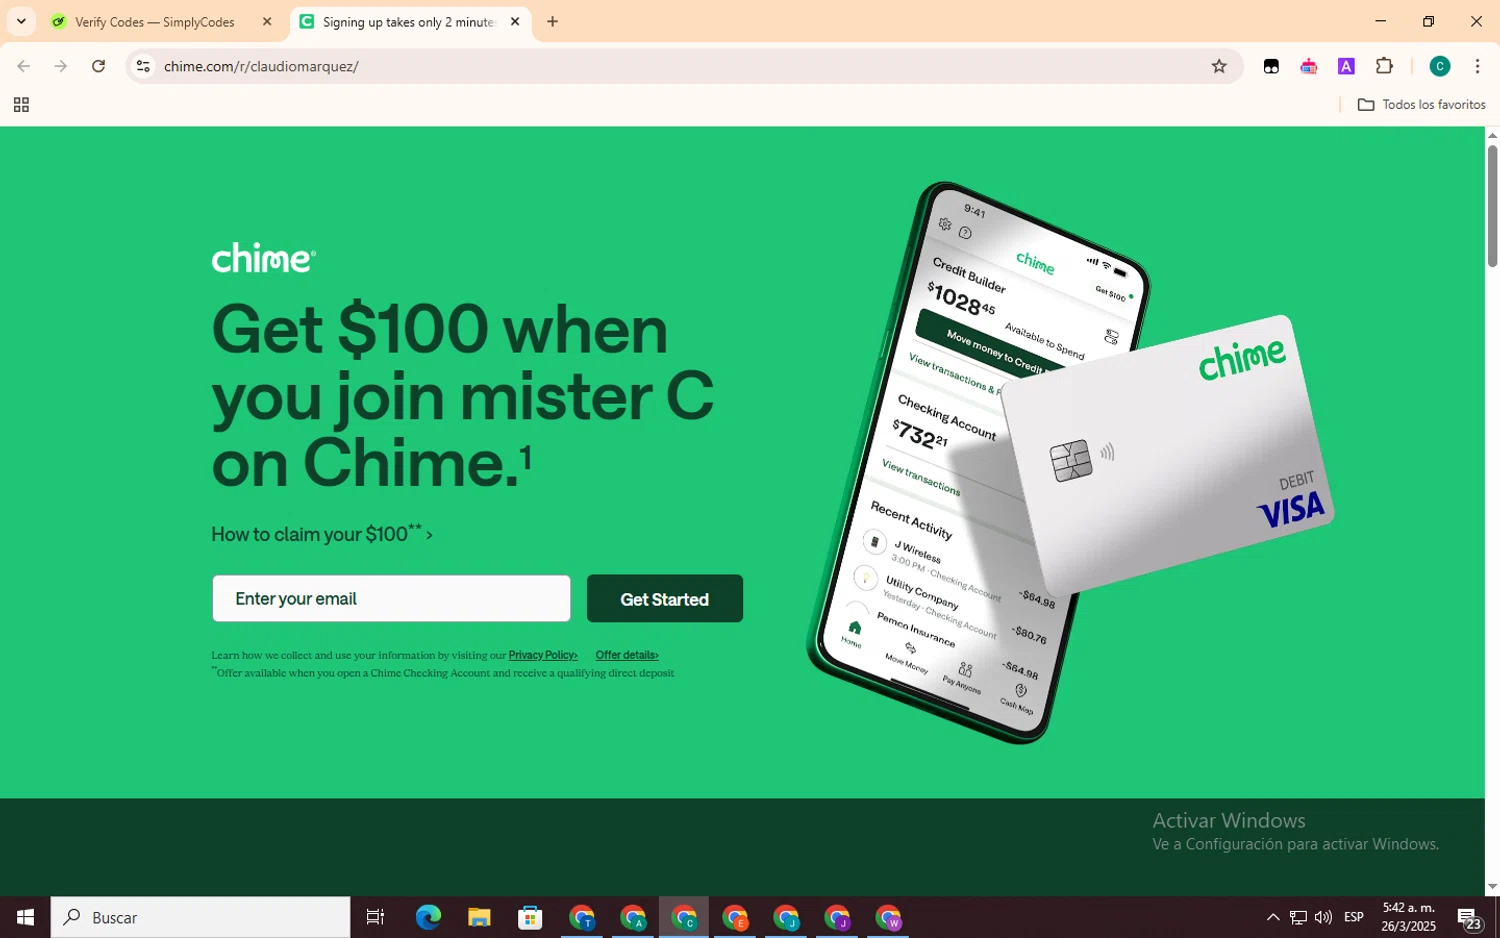Bookmark this page with the star icon
This screenshot has height=938, width=1500.
1218,66
